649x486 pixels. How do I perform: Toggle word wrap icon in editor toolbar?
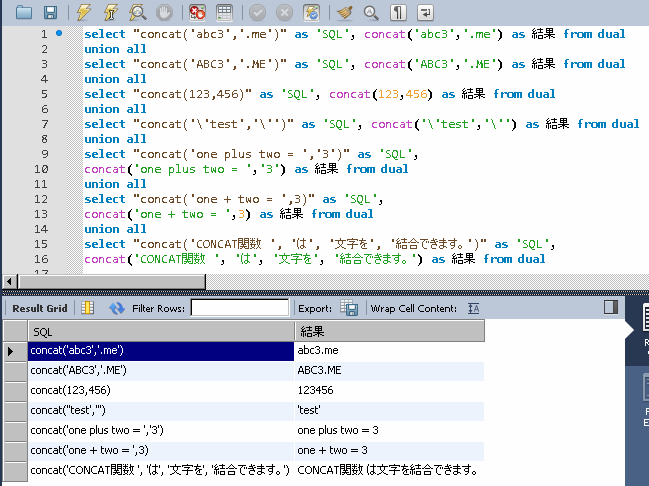pos(425,12)
